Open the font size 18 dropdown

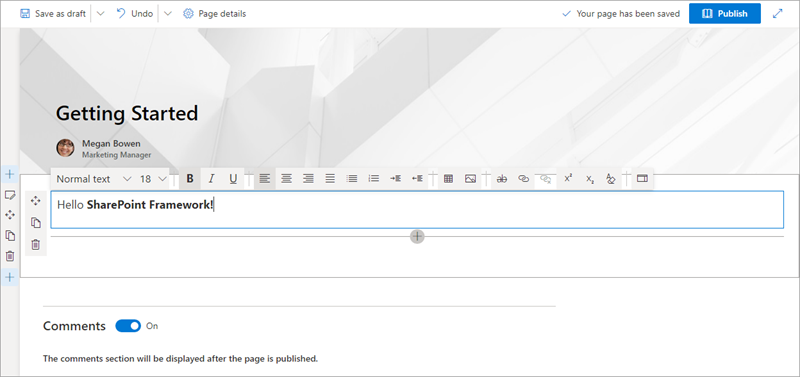(x=153, y=179)
